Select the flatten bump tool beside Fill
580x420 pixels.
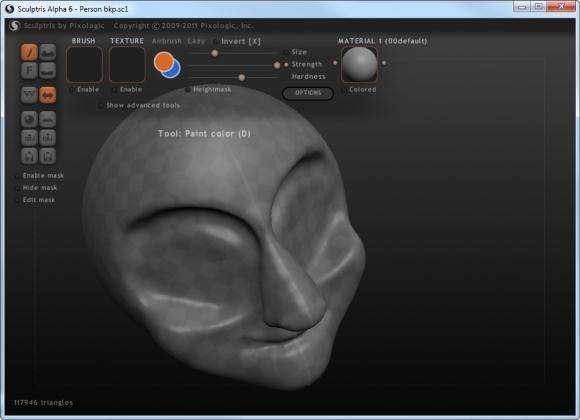[x=47, y=70]
